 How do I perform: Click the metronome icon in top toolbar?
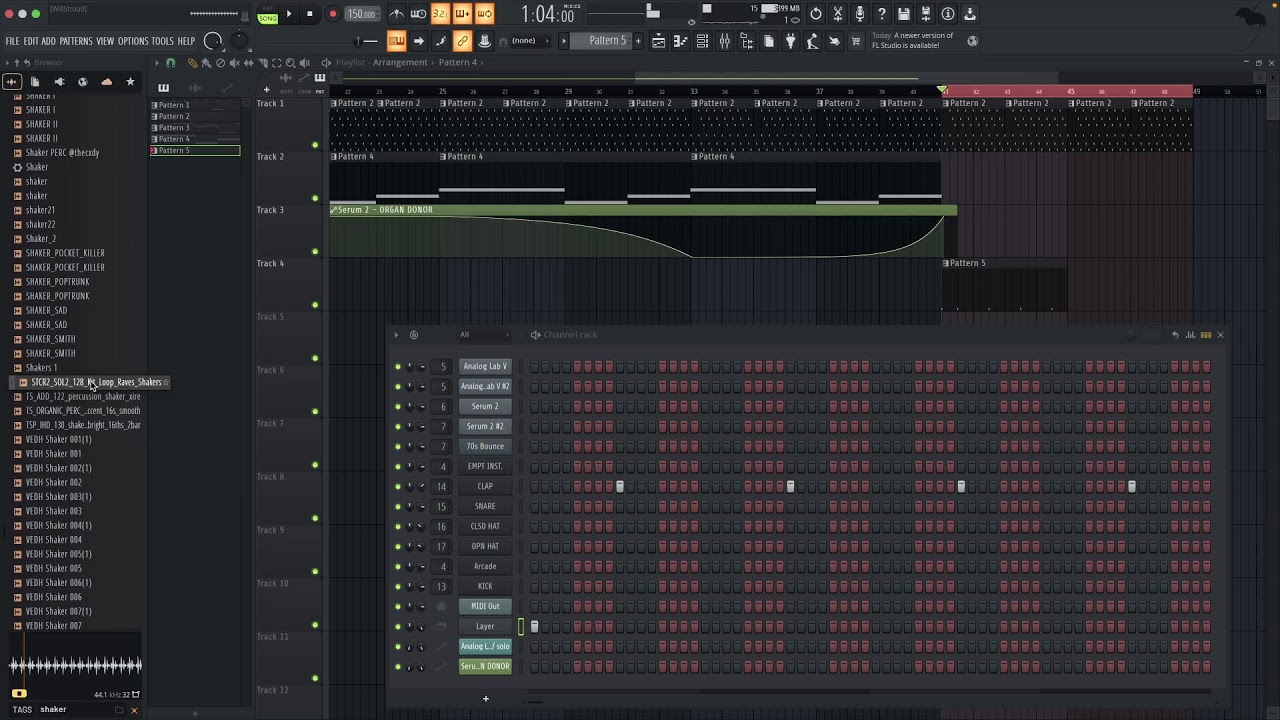tap(397, 14)
